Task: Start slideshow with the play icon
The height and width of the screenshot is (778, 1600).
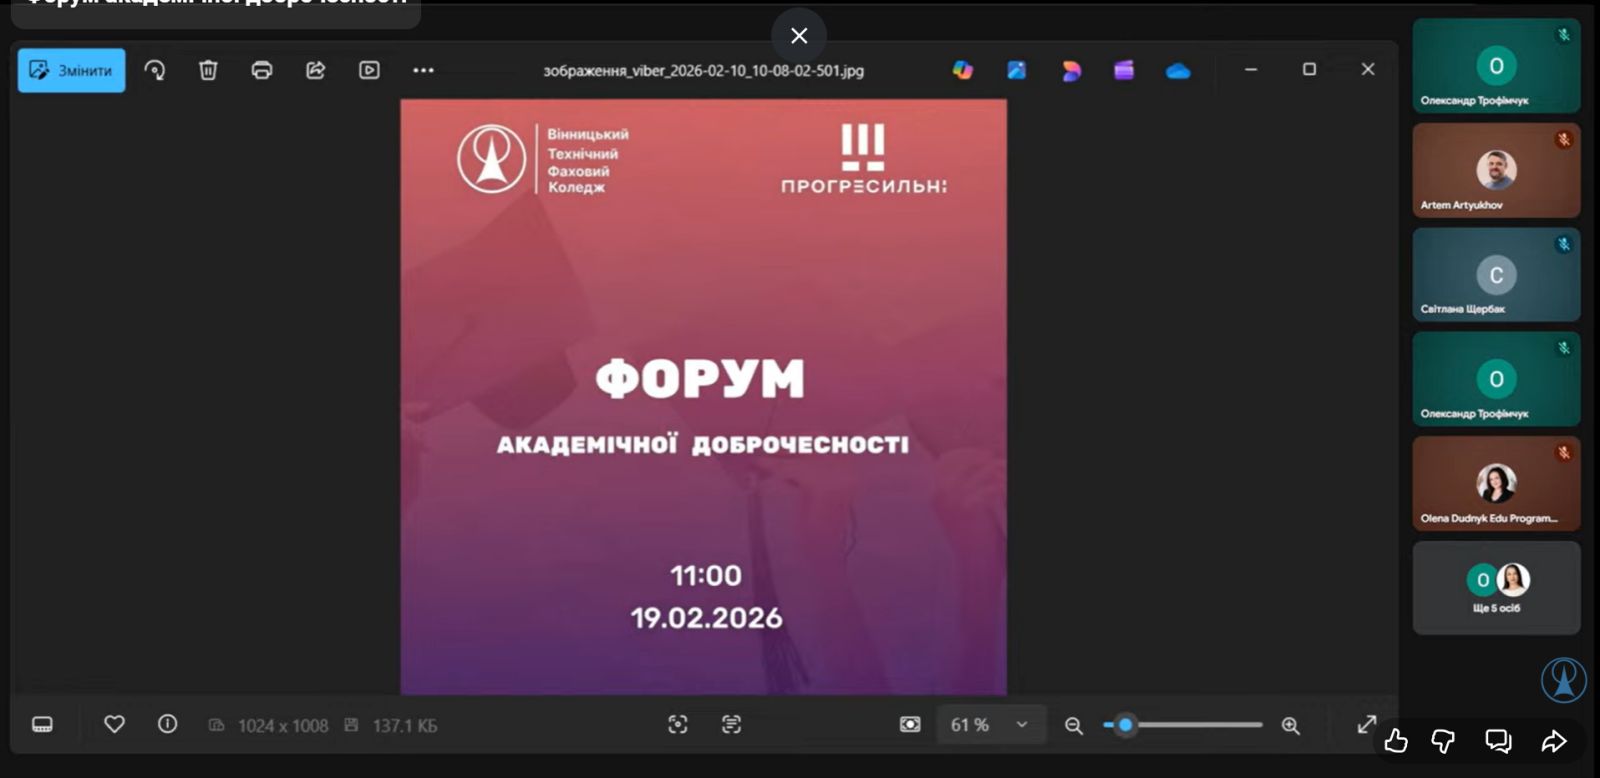Action: click(369, 70)
